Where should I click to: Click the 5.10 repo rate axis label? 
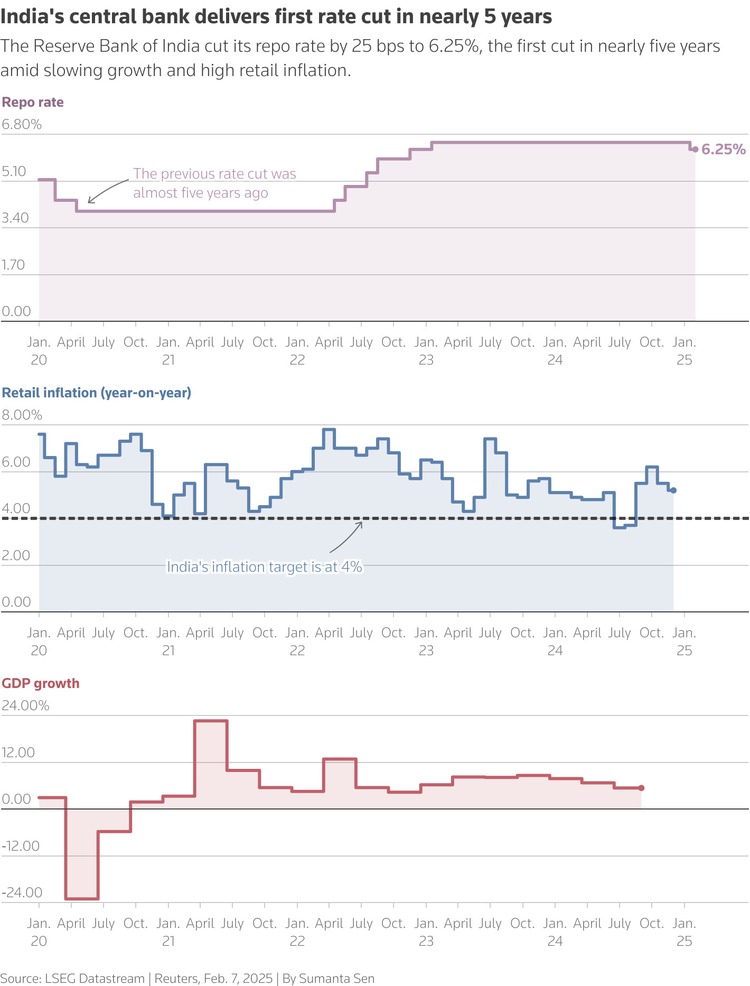pos(18,171)
